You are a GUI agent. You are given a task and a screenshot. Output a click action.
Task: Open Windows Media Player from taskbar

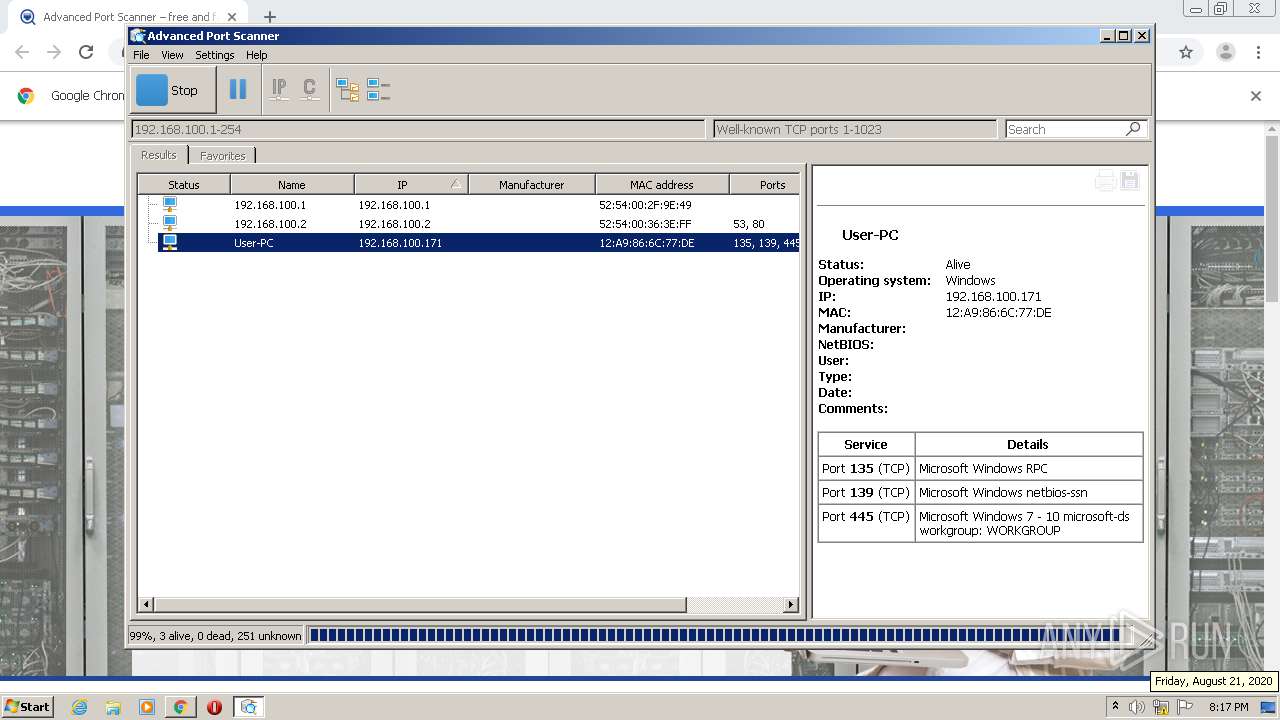coord(147,707)
